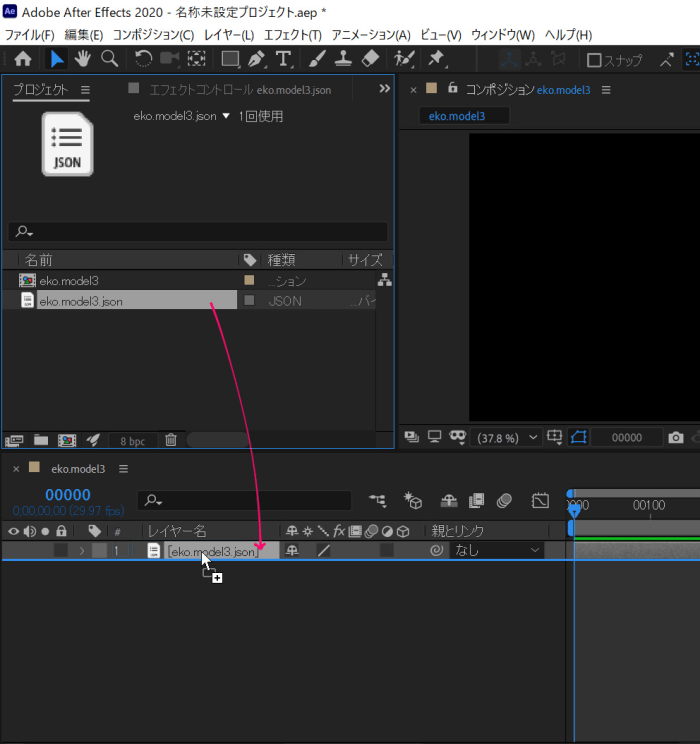
Task: Open grid and guide options icon
Action: 554,437
